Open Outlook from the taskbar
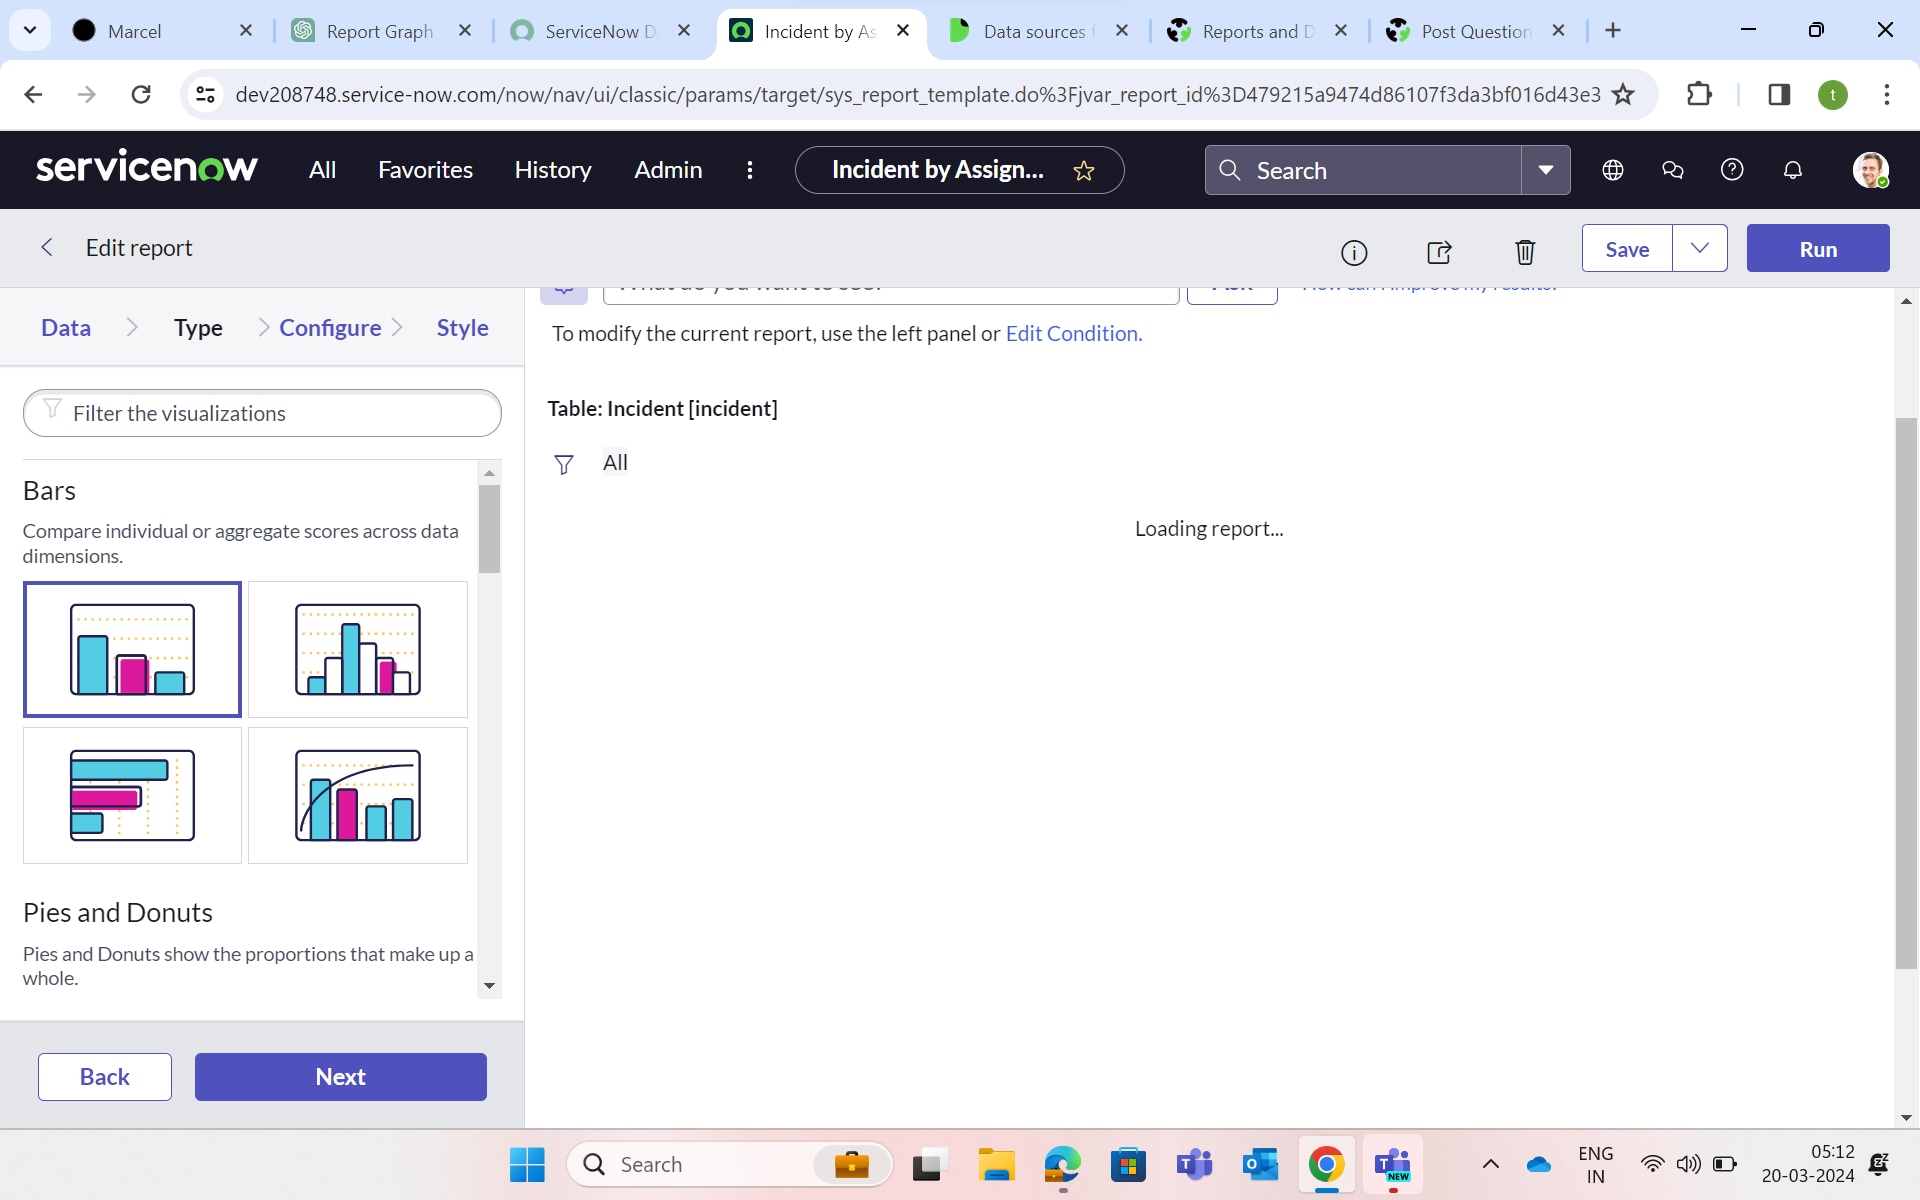 tap(1260, 1164)
